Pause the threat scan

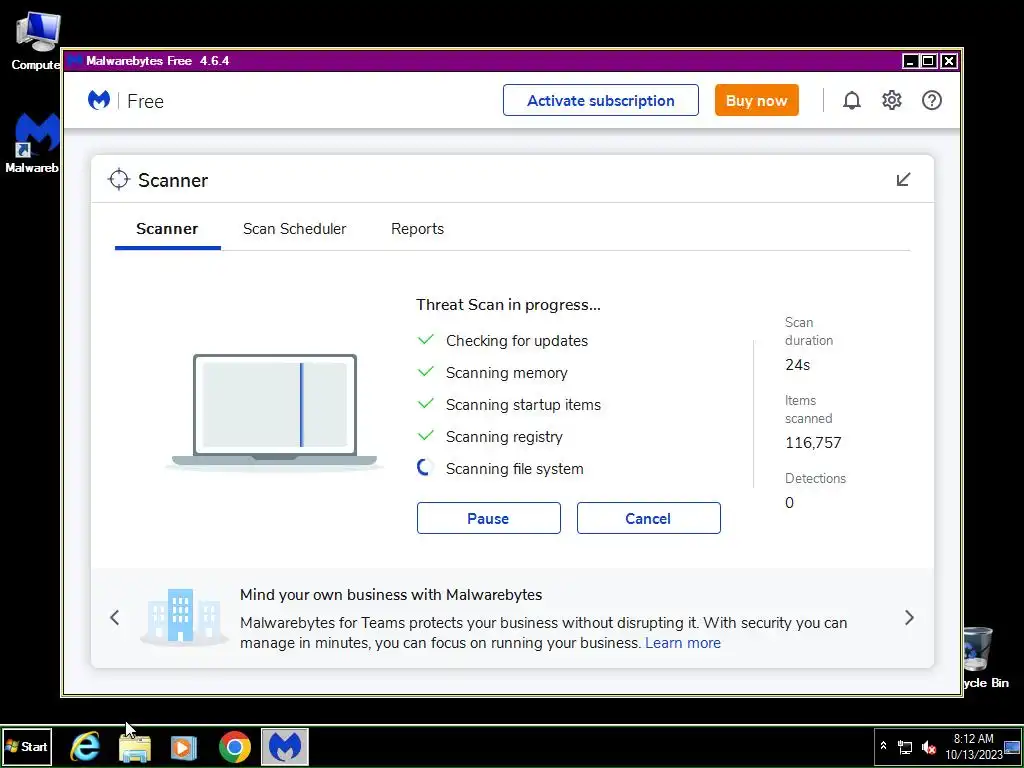pyautogui.click(x=488, y=519)
